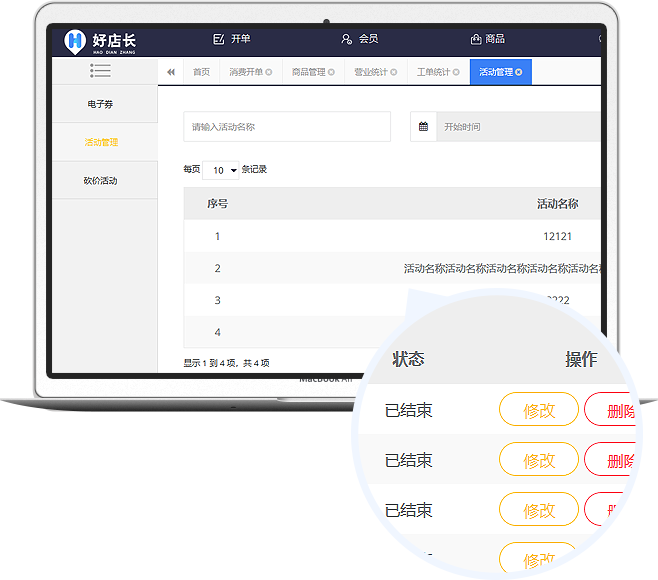Click the double-arrow tab scroll-left icon
Image resolution: width=658 pixels, height=580 pixels.
(171, 72)
